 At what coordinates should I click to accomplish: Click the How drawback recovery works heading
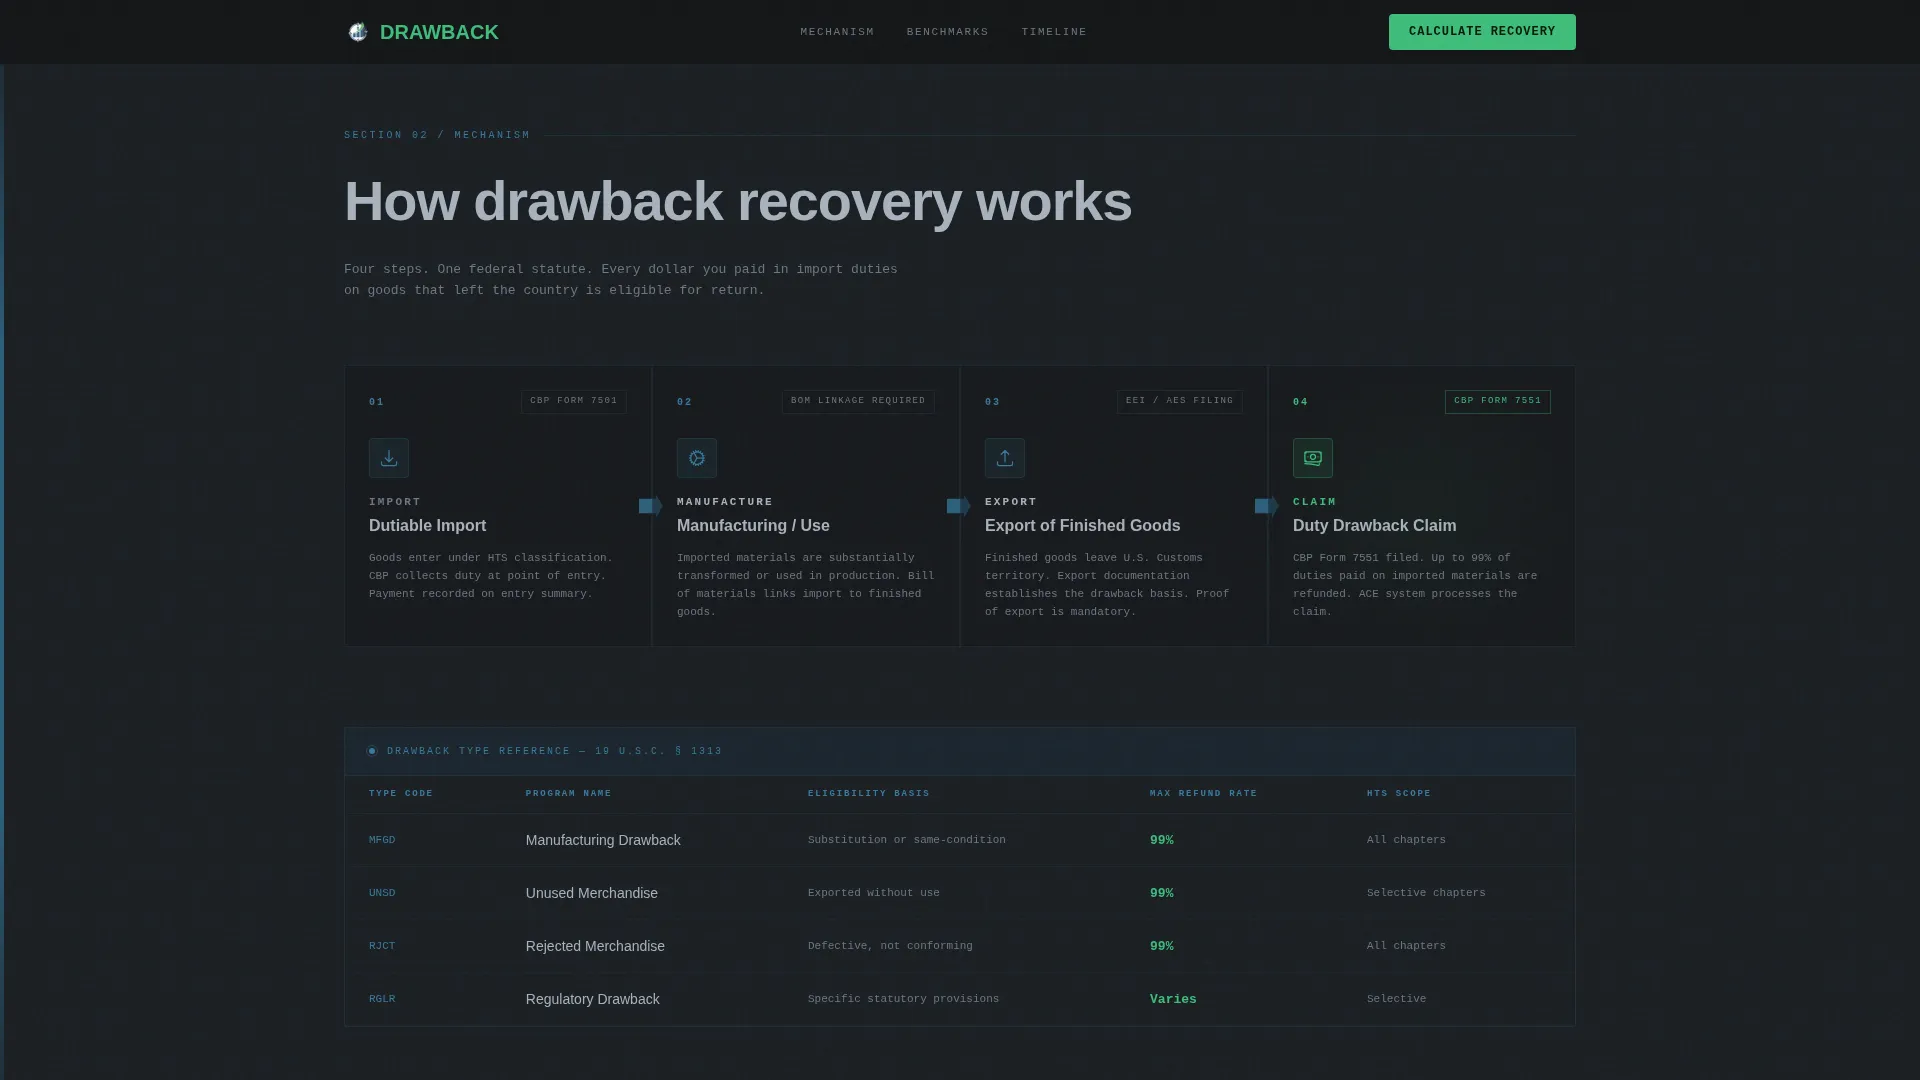pos(738,202)
